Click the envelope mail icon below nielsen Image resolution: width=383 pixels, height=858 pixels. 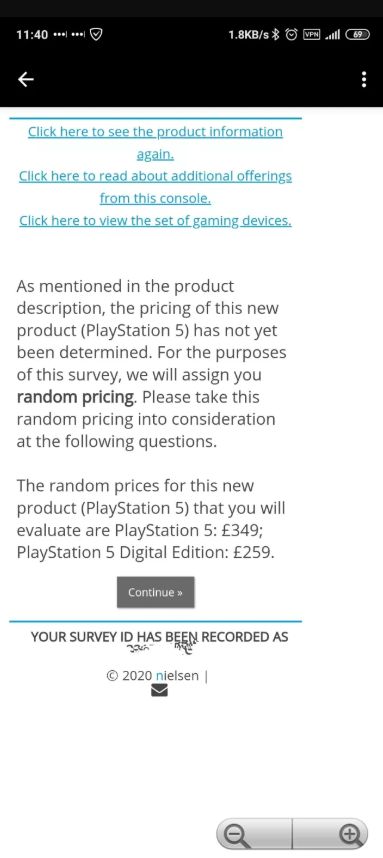(x=159, y=691)
